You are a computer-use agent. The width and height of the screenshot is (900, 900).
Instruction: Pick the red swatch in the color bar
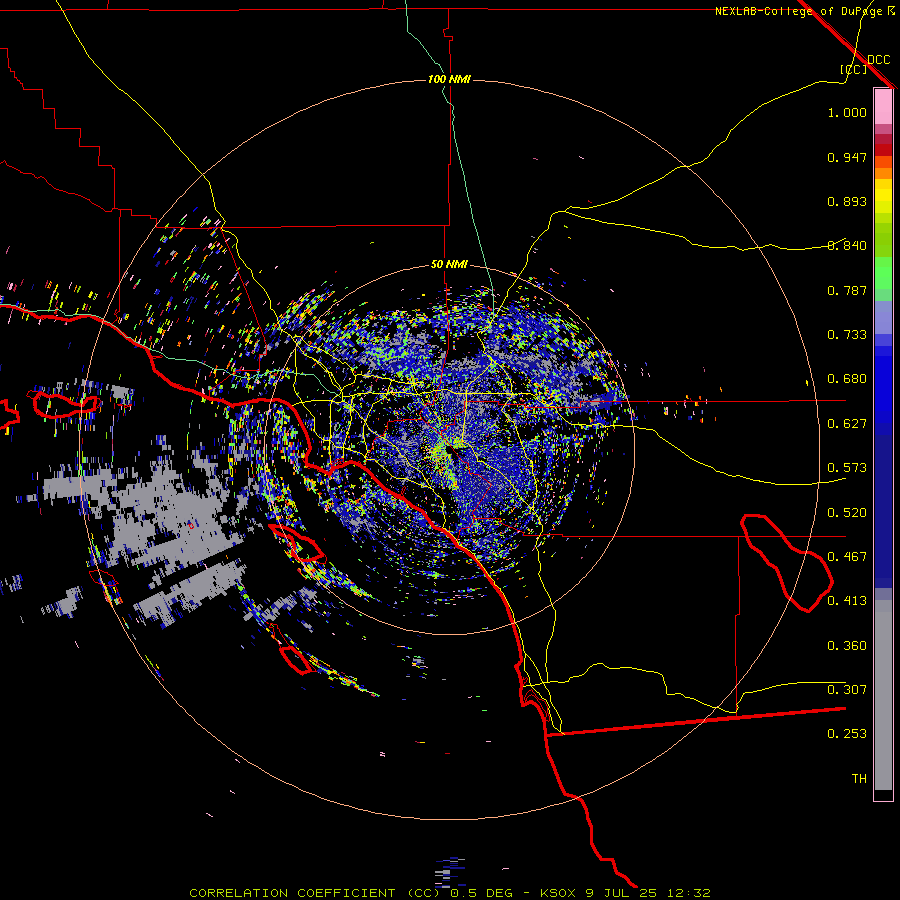[x=883, y=150]
